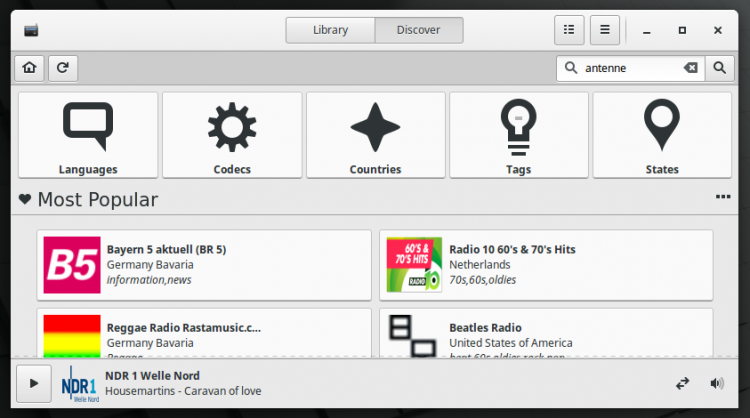This screenshot has width=750, height=418.
Task: Click the radio app icon in title bar
Action: pos(31,31)
